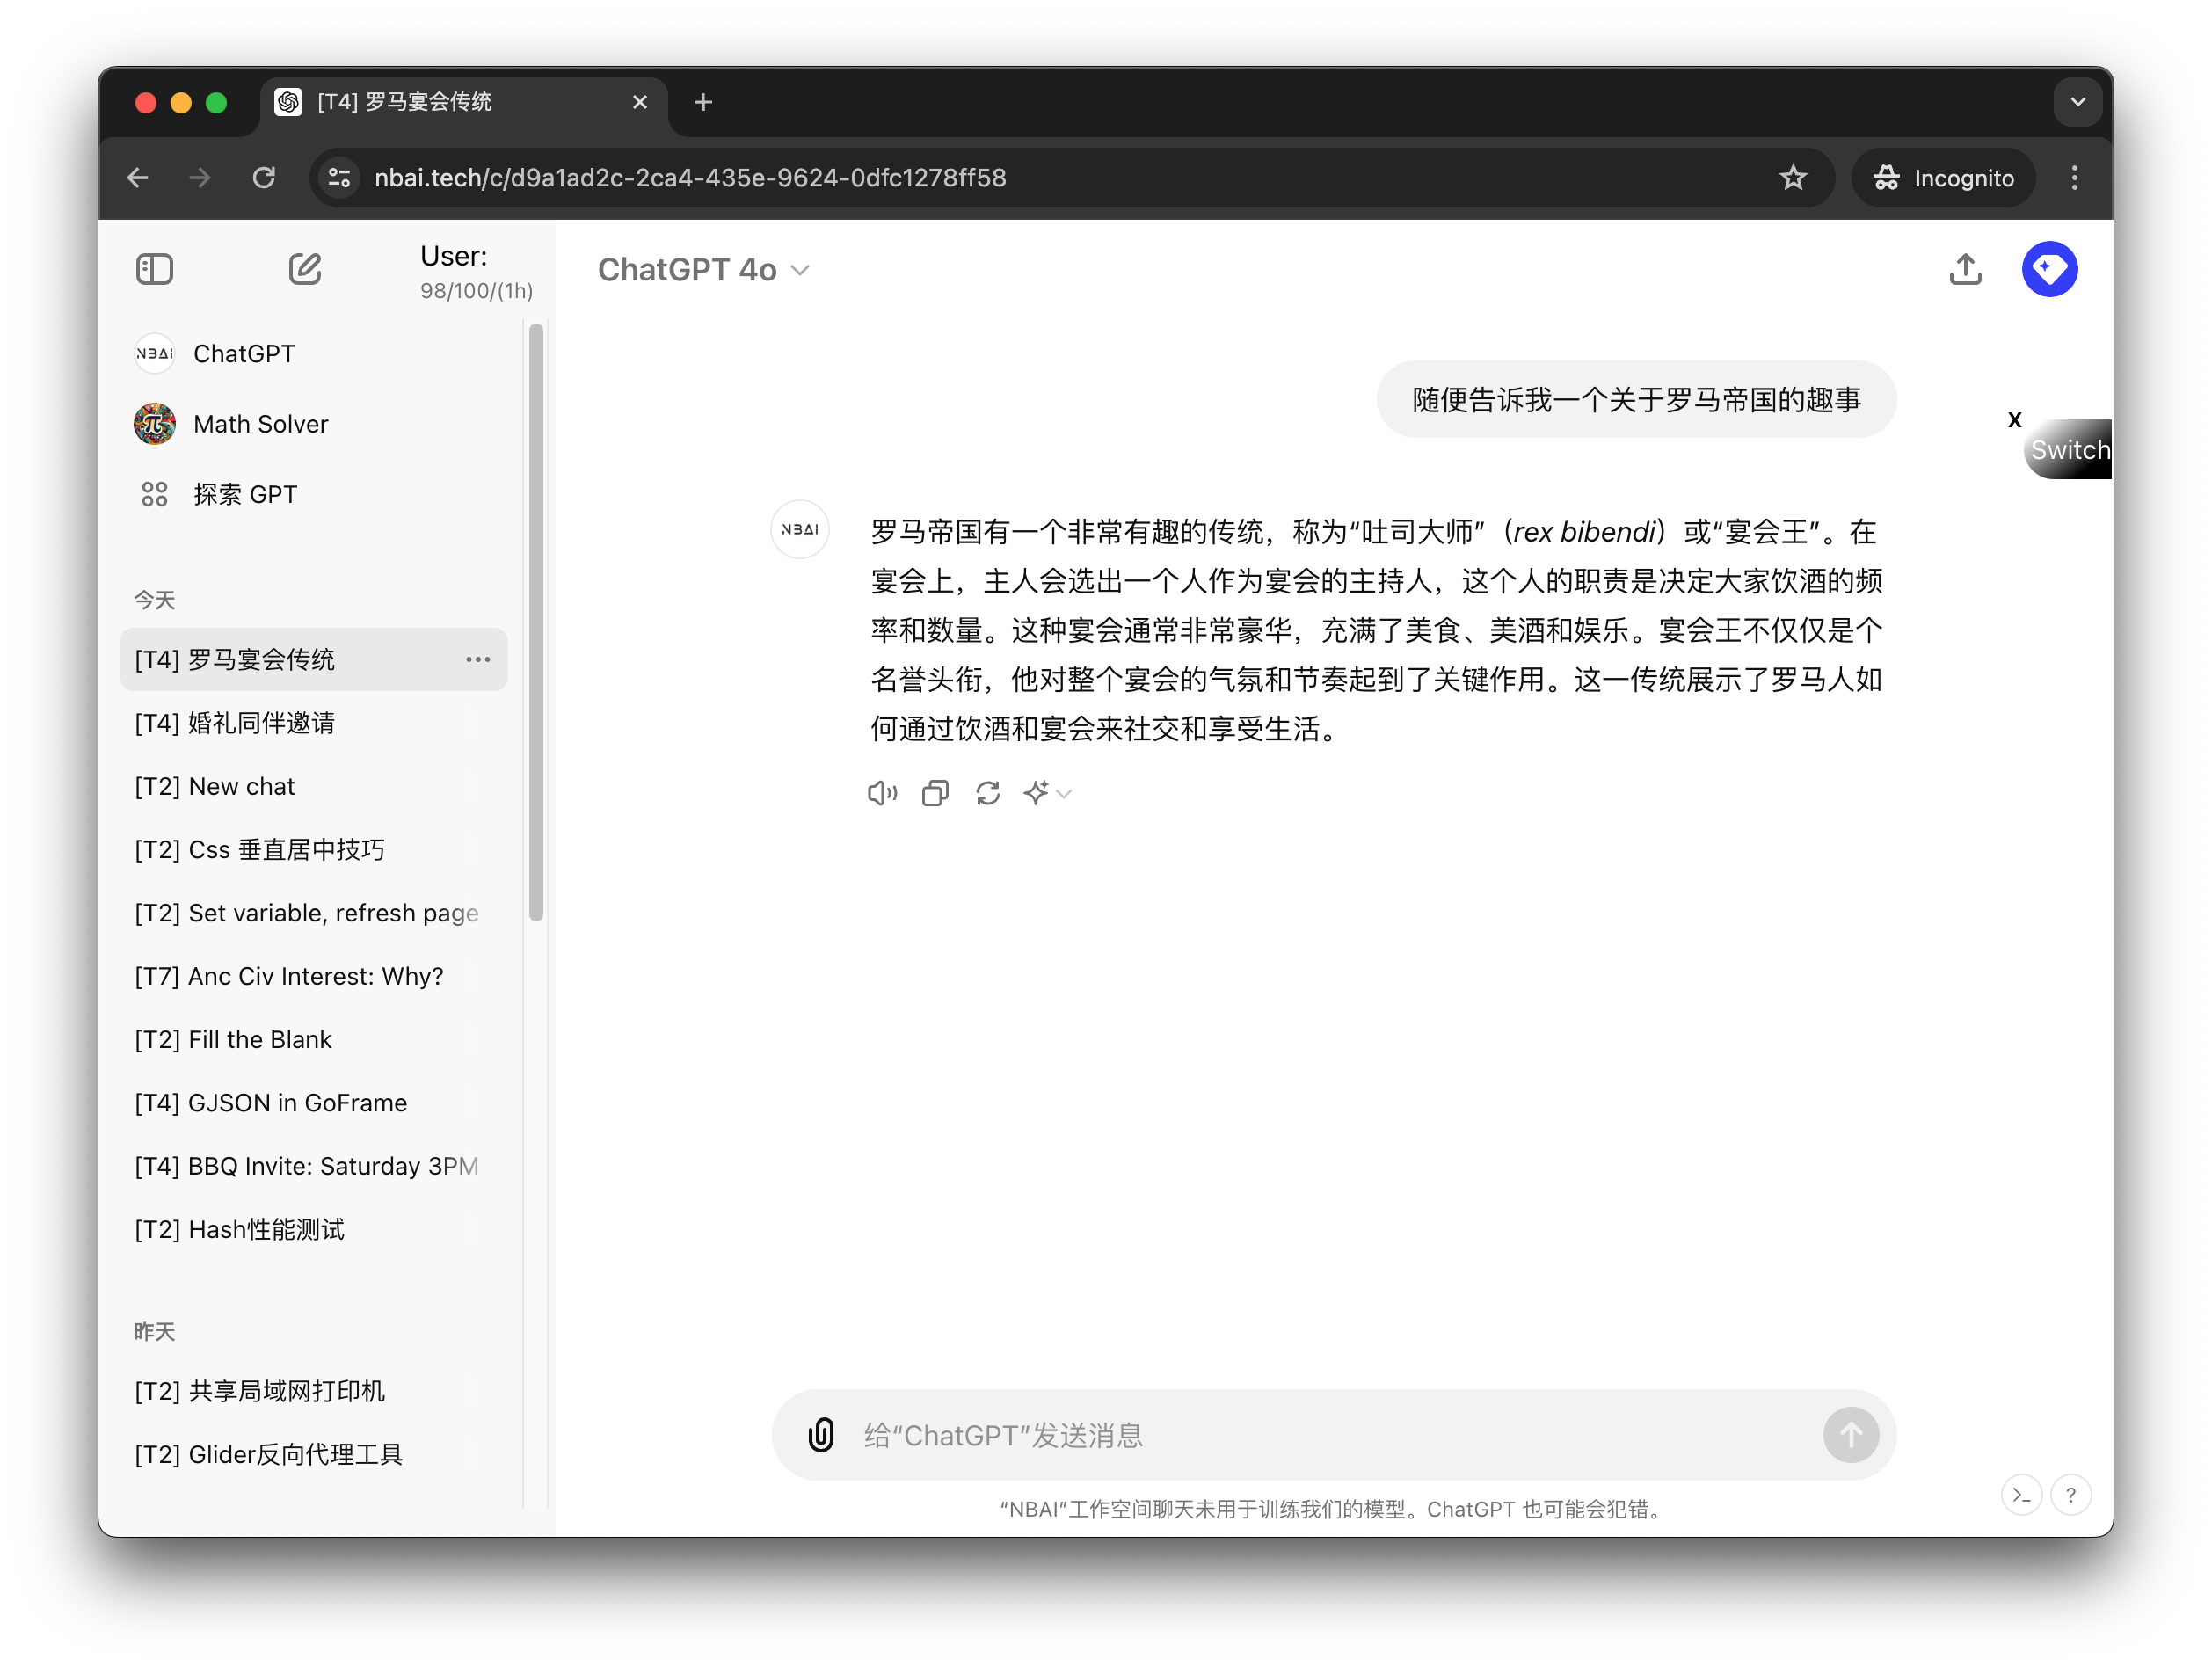
Task: Open the terminal prompt icon bottom right
Action: click(2021, 1496)
